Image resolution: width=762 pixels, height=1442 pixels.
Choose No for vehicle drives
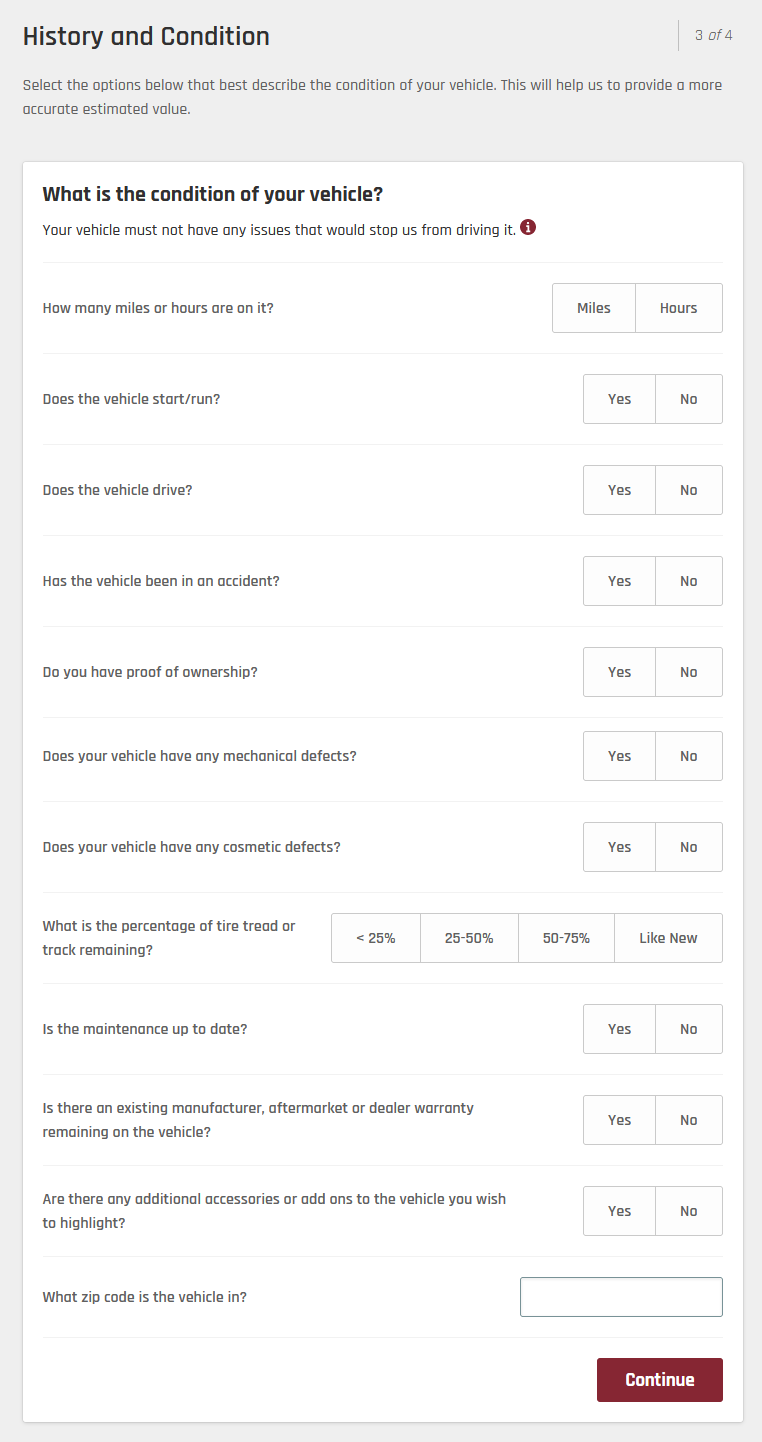point(688,490)
